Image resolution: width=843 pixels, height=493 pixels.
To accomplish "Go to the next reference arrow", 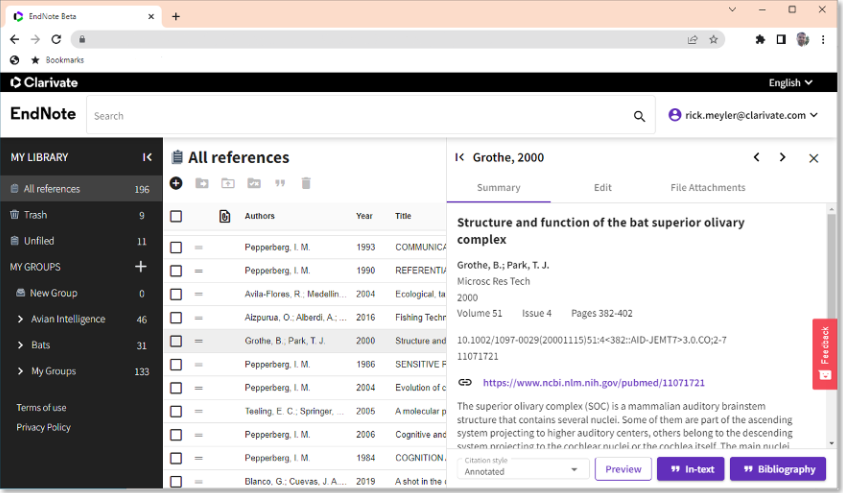I will click(x=782, y=157).
